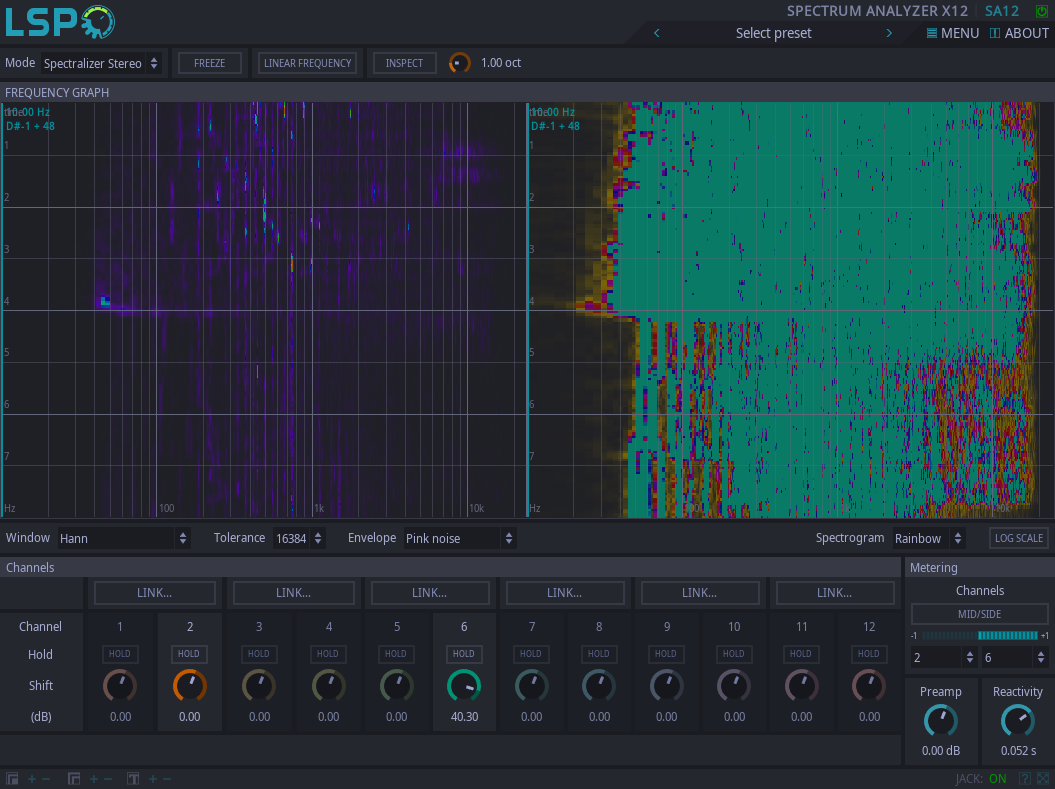Click the help question mark icon
Viewport: 1055px width, 789px height.
pyautogui.click(x=1025, y=779)
